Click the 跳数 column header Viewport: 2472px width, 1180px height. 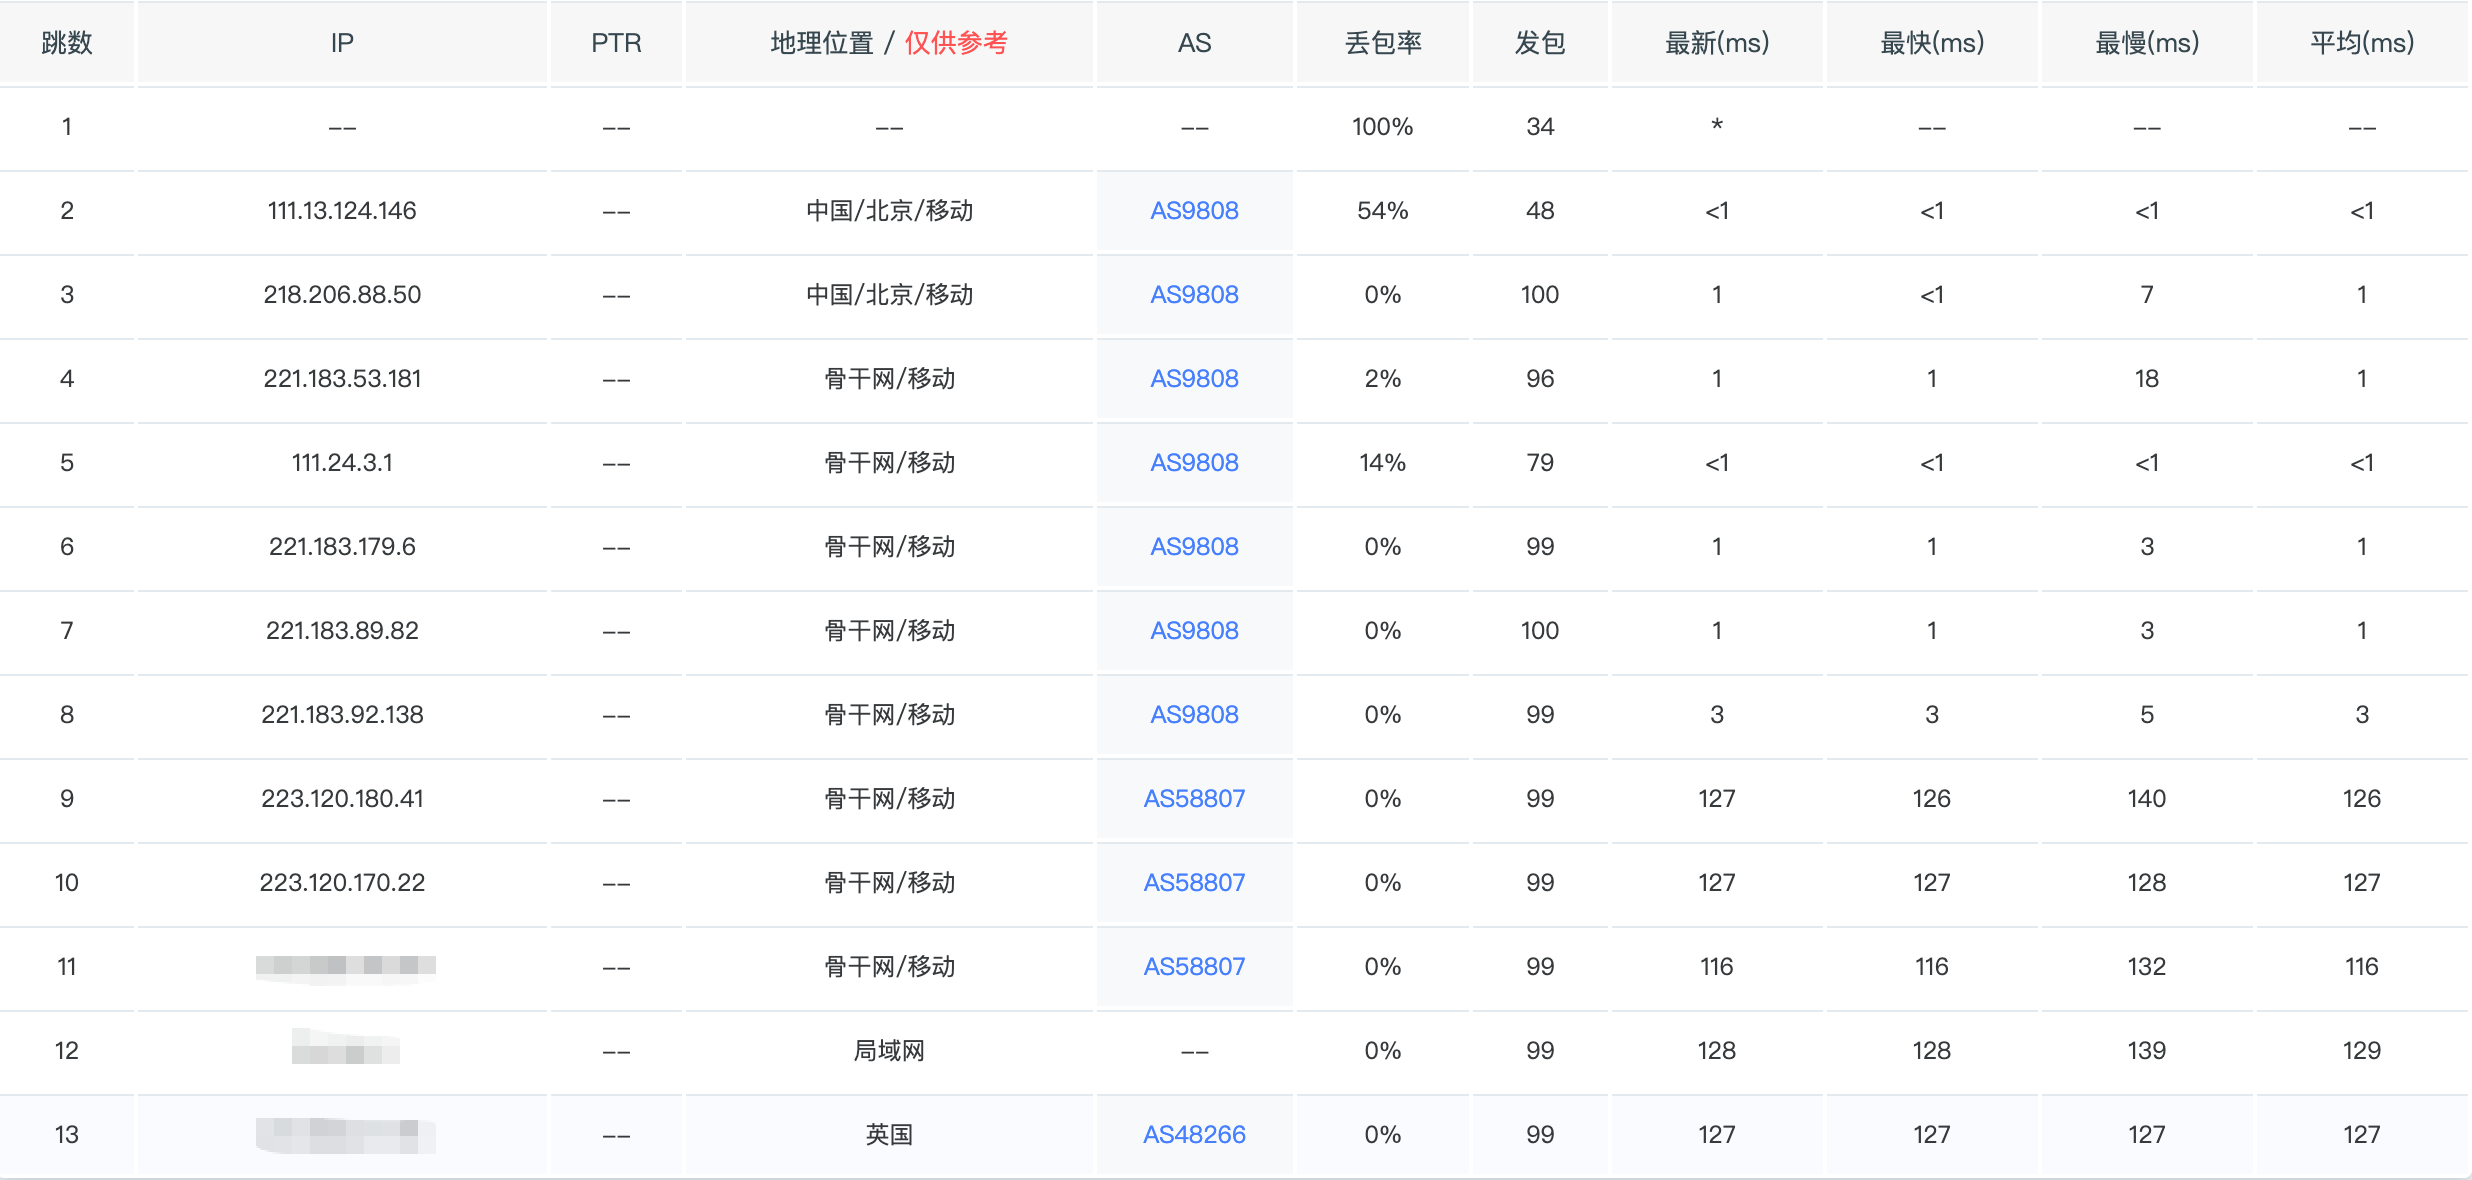pos(67,43)
